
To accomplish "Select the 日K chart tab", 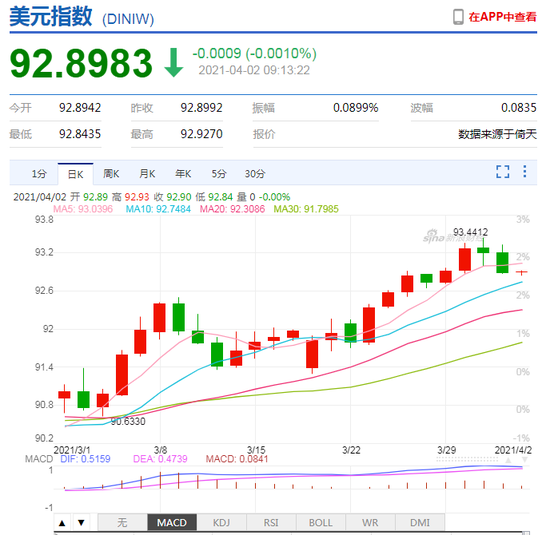I will pos(75,174).
